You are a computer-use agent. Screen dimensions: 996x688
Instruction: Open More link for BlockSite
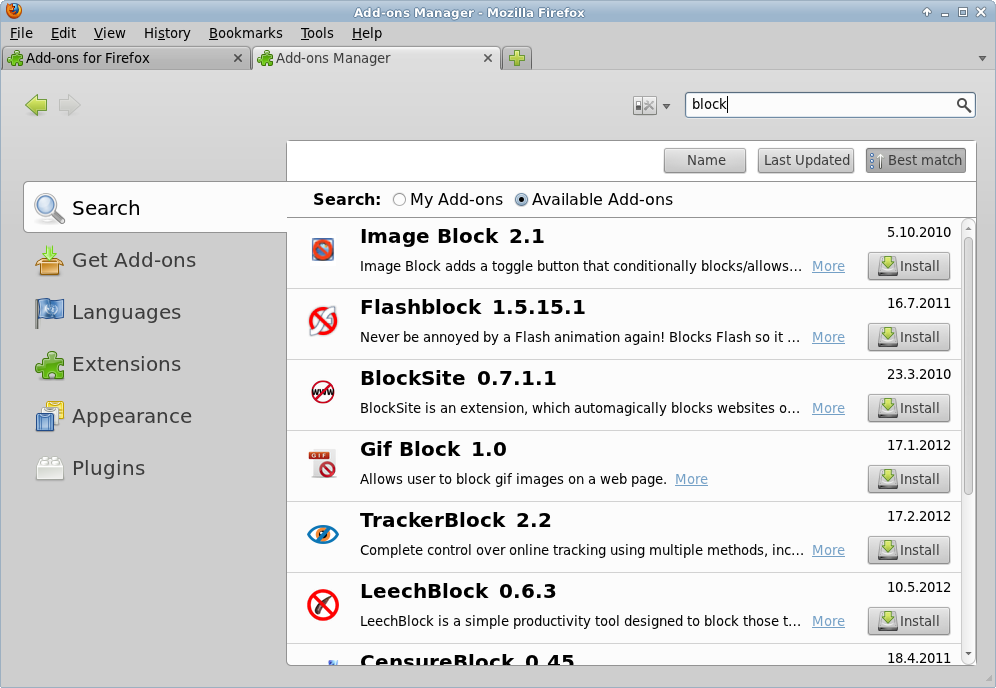(828, 408)
